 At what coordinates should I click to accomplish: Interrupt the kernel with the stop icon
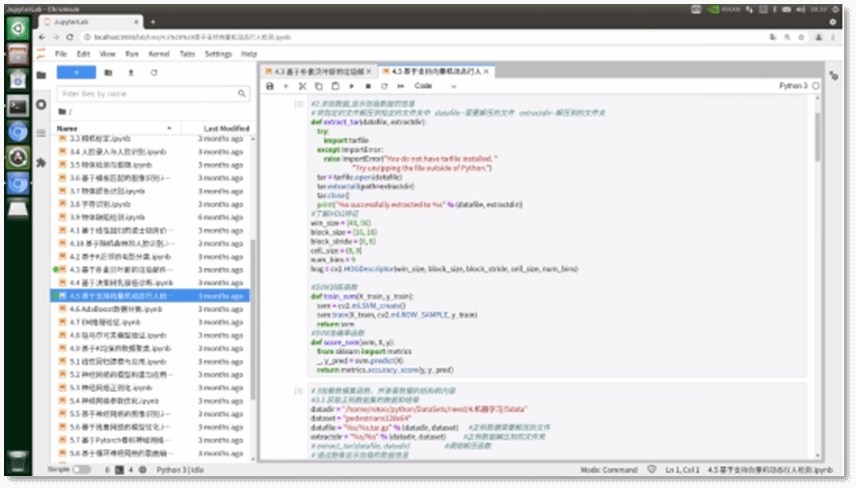tap(368, 86)
